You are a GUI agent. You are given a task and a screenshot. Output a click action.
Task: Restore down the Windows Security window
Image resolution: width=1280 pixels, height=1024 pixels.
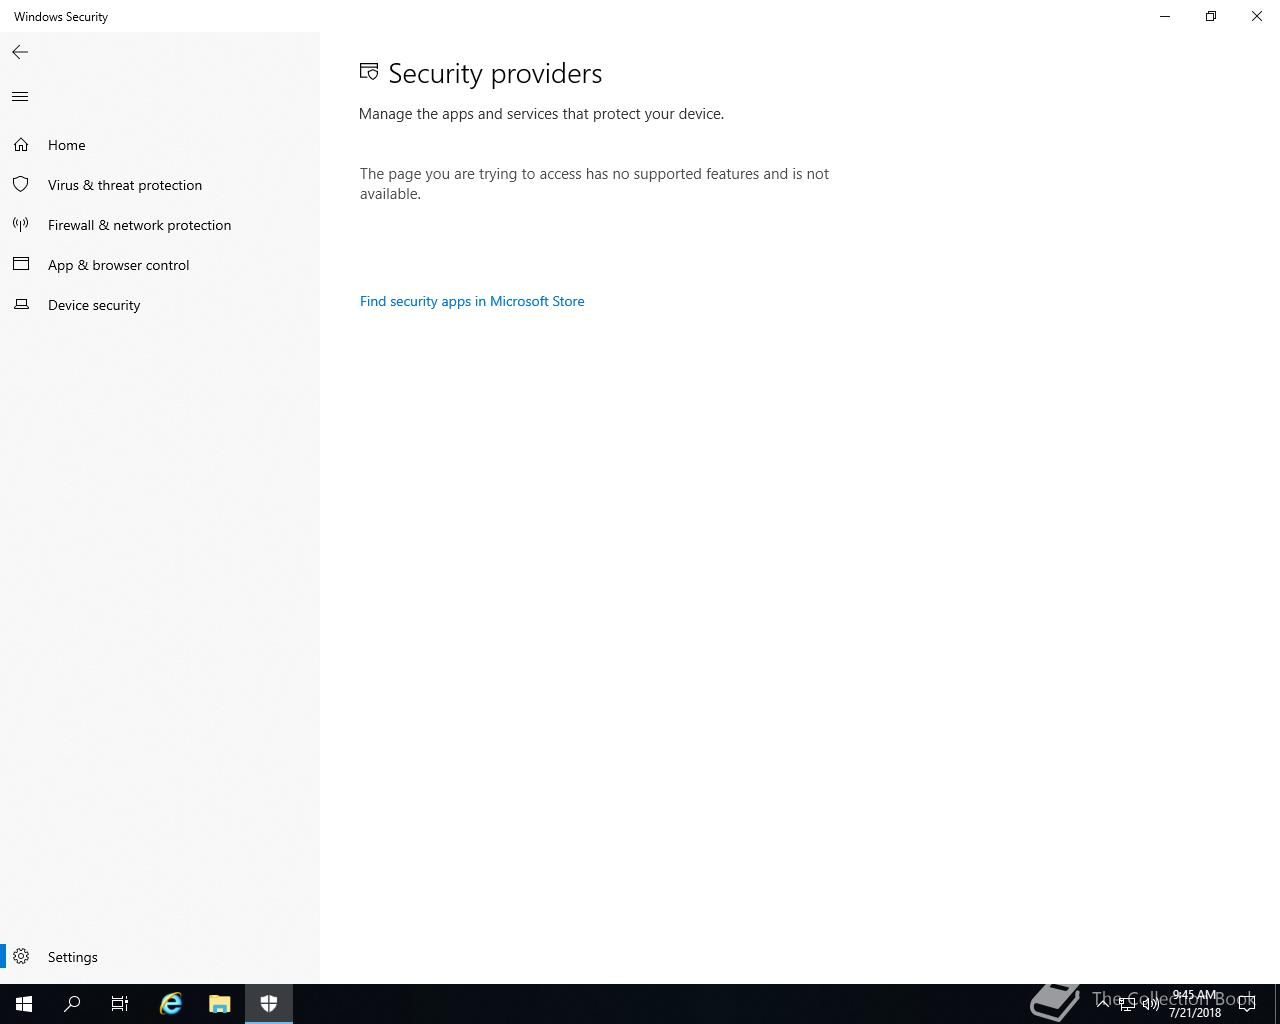point(1211,16)
